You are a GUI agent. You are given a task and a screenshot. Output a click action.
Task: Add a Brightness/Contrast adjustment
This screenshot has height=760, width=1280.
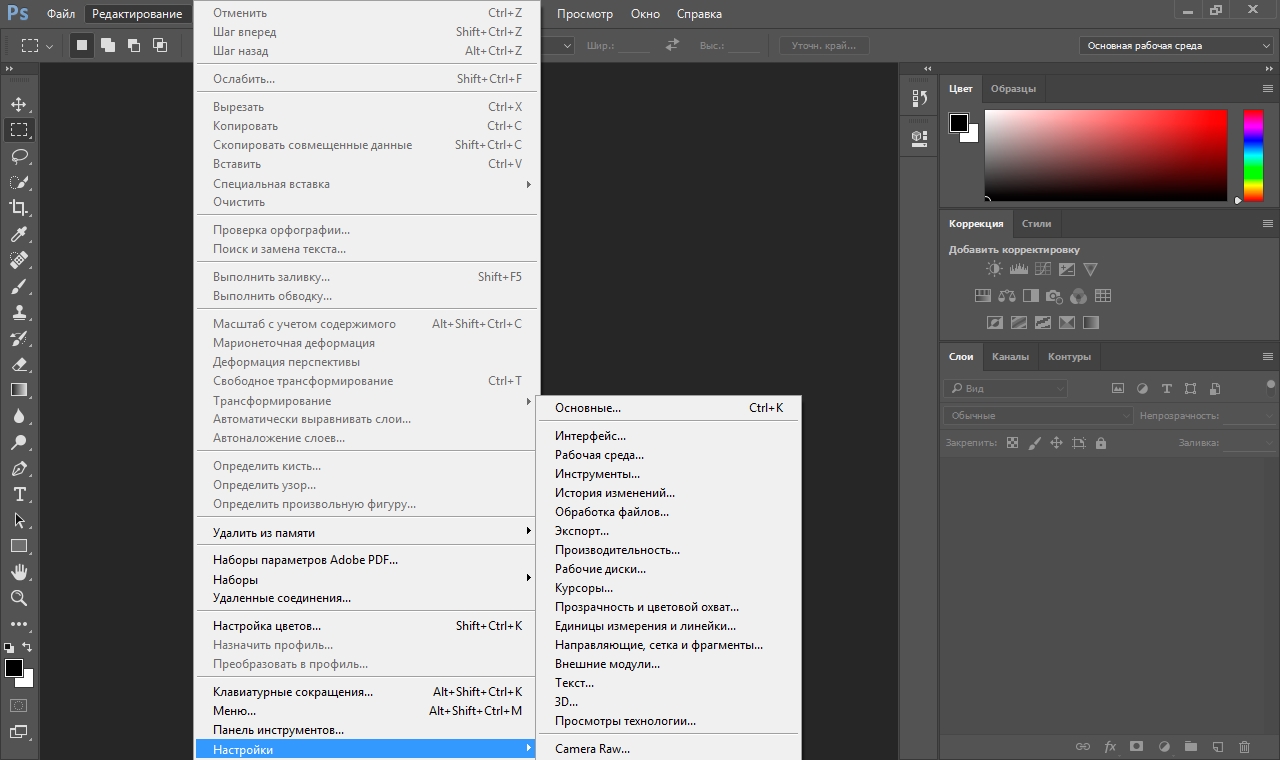(994, 269)
